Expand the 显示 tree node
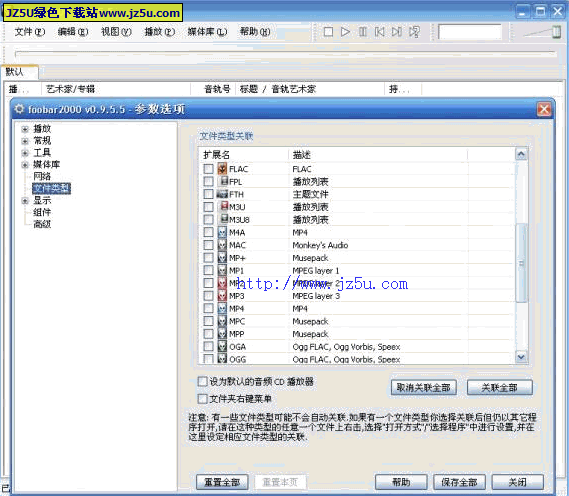Screen dimensions: 569x496 (x=25, y=201)
